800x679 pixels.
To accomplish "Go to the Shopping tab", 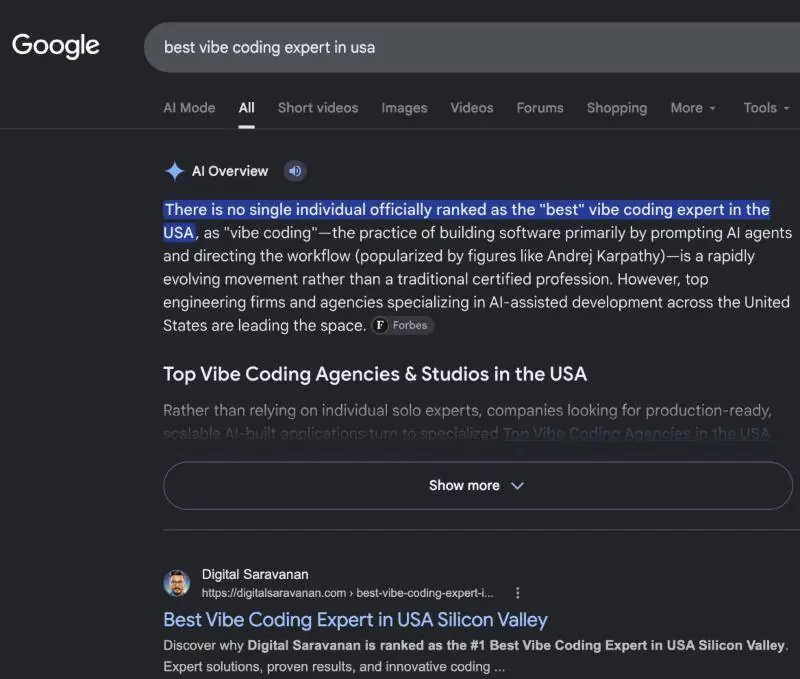I will (x=617, y=108).
